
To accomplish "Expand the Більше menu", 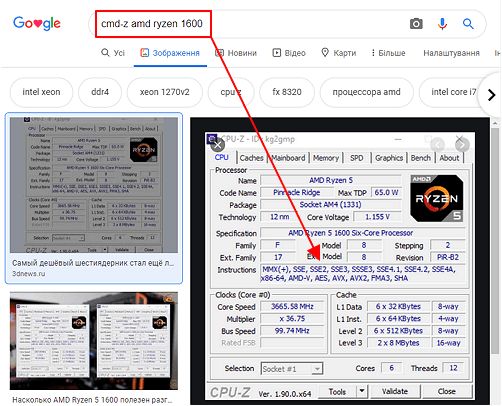I will point(388,53).
